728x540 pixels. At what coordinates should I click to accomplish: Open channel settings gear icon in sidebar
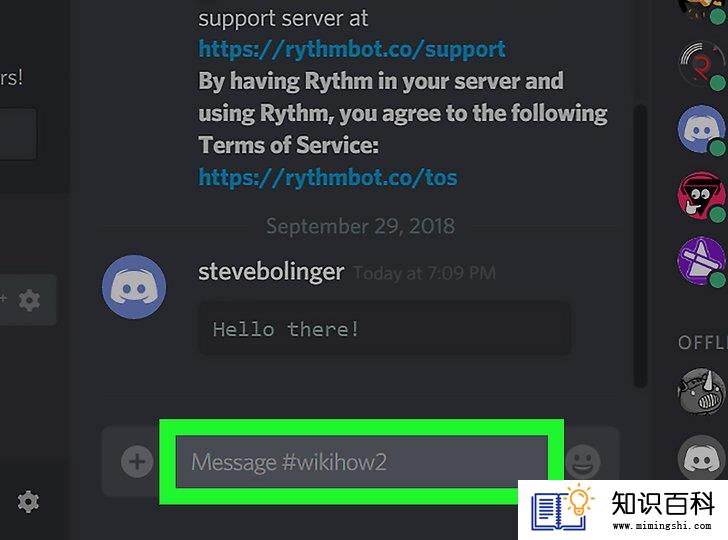point(29,300)
